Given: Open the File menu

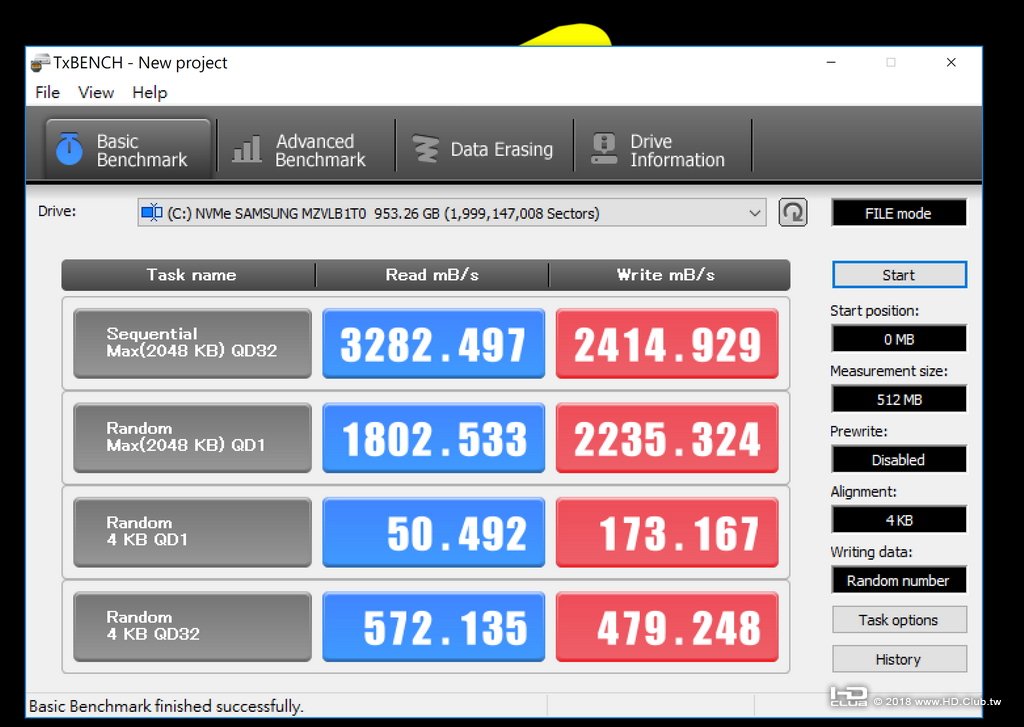Looking at the screenshot, I should click(x=48, y=93).
